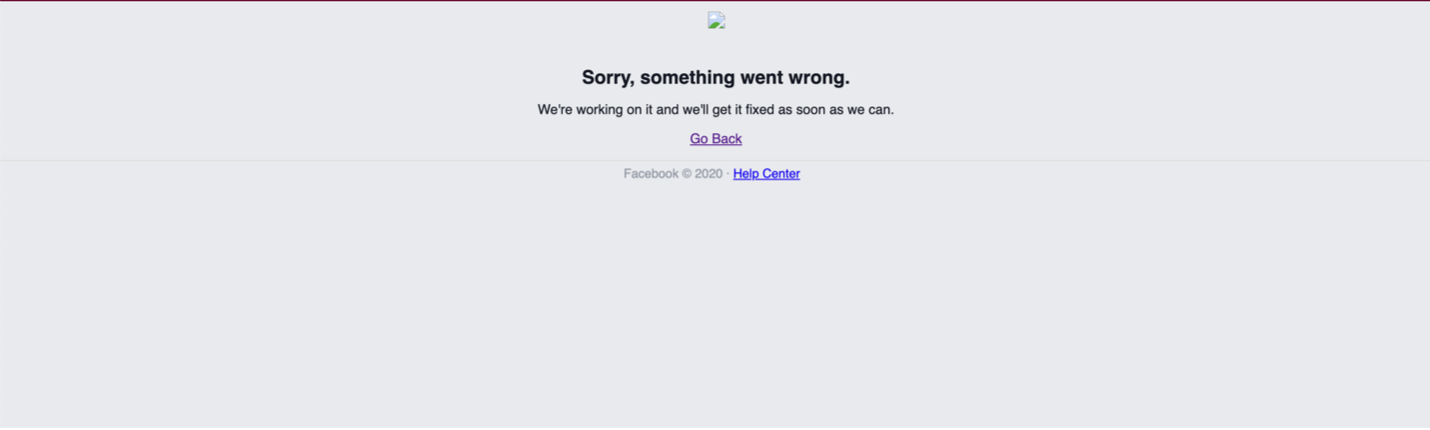The height and width of the screenshot is (430, 1430).
Task: Click the word "Sorry," in the heading
Action: click(x=608, y=78)
